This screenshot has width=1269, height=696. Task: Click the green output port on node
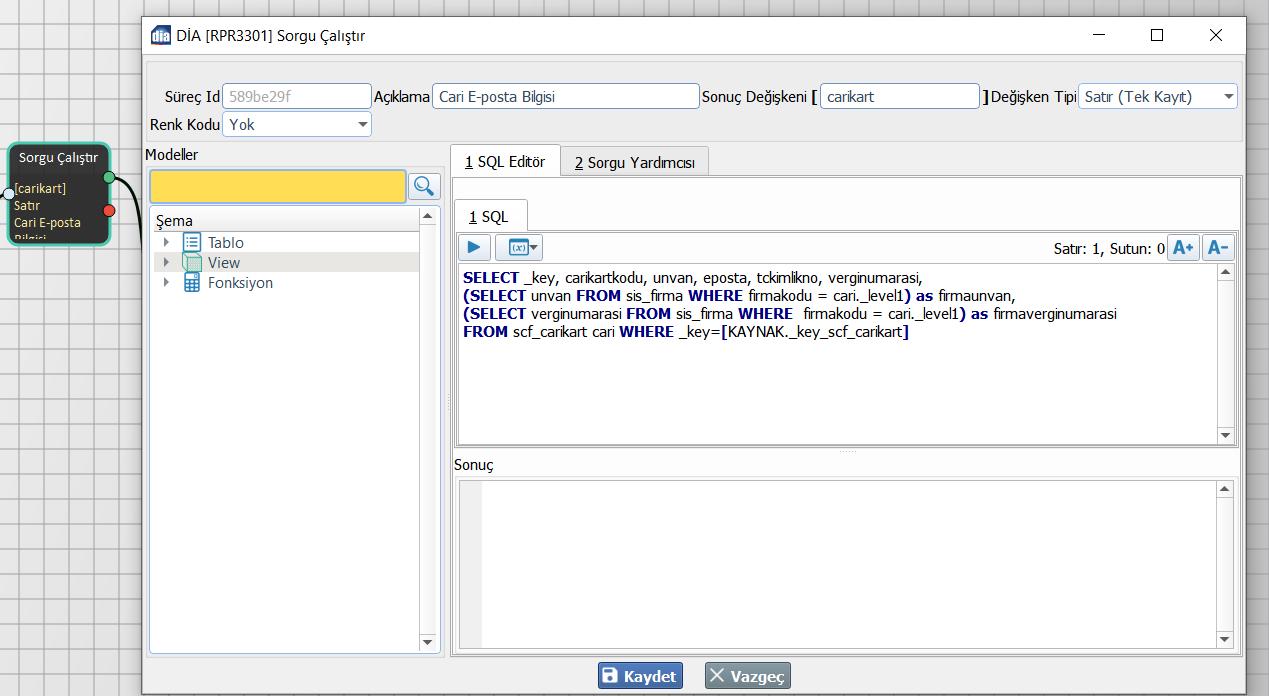tap(109, 178)
